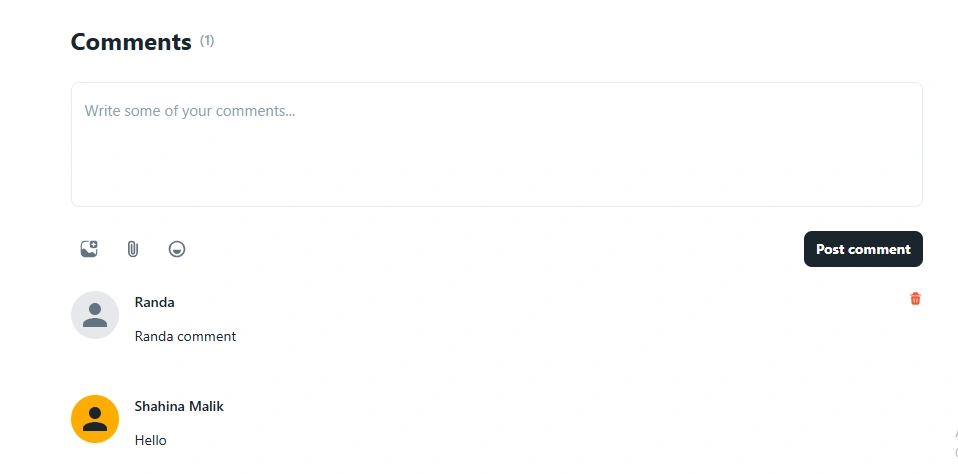
Task: Attach a file with the paperclip icon
Action: (x=133, y=249)
